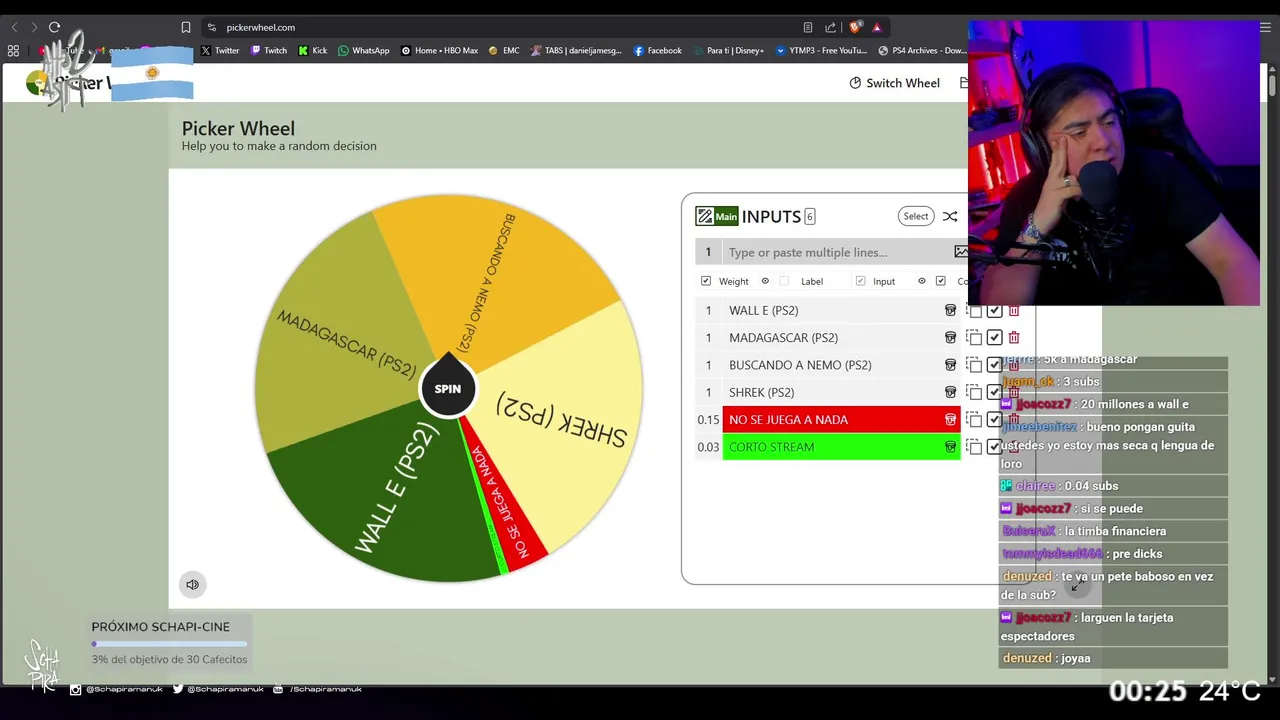Bookmark this page with the bookmark icon
Viewport: 1280px width, 720px height.
[x=186, y=27]
